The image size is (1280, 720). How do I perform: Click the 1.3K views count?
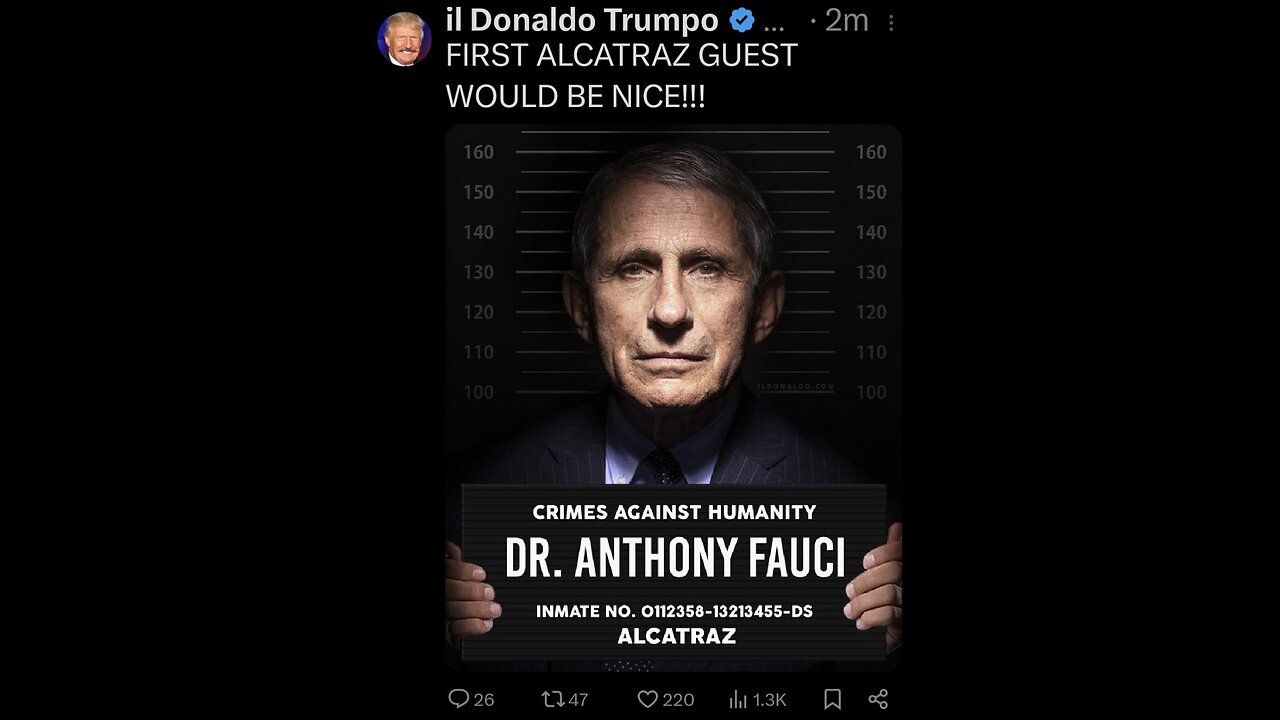click(770, 699)
